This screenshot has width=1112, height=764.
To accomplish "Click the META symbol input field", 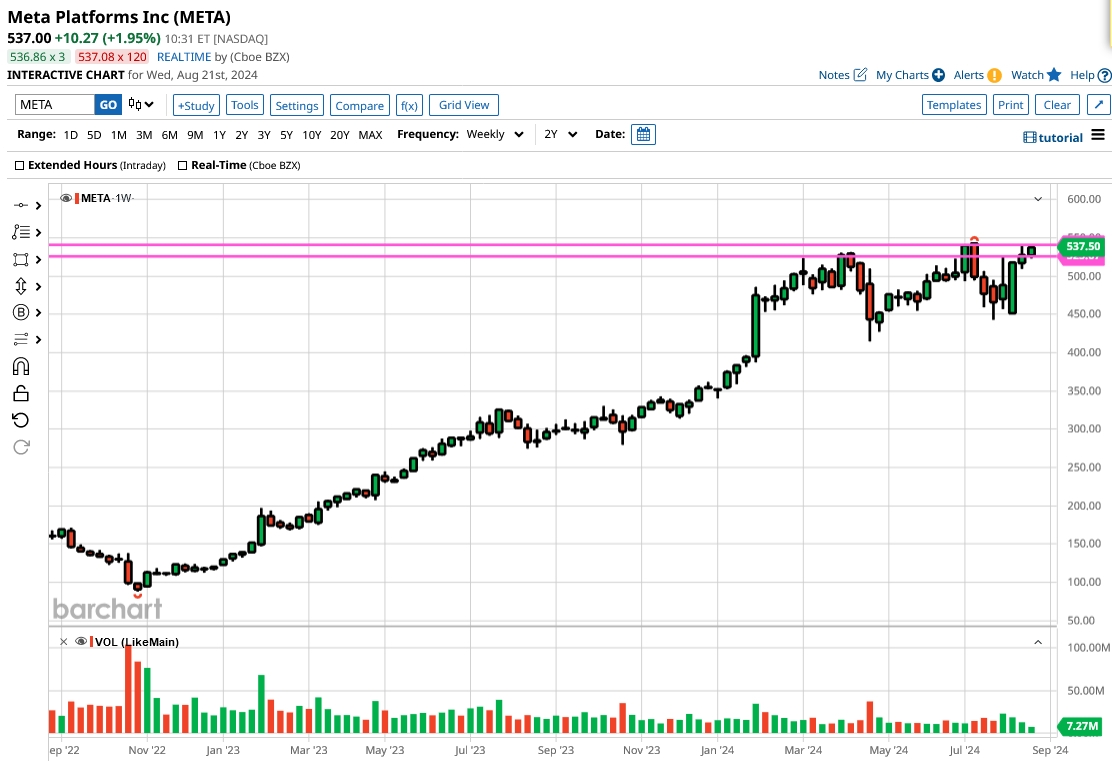I will click(x=55, y=104).
